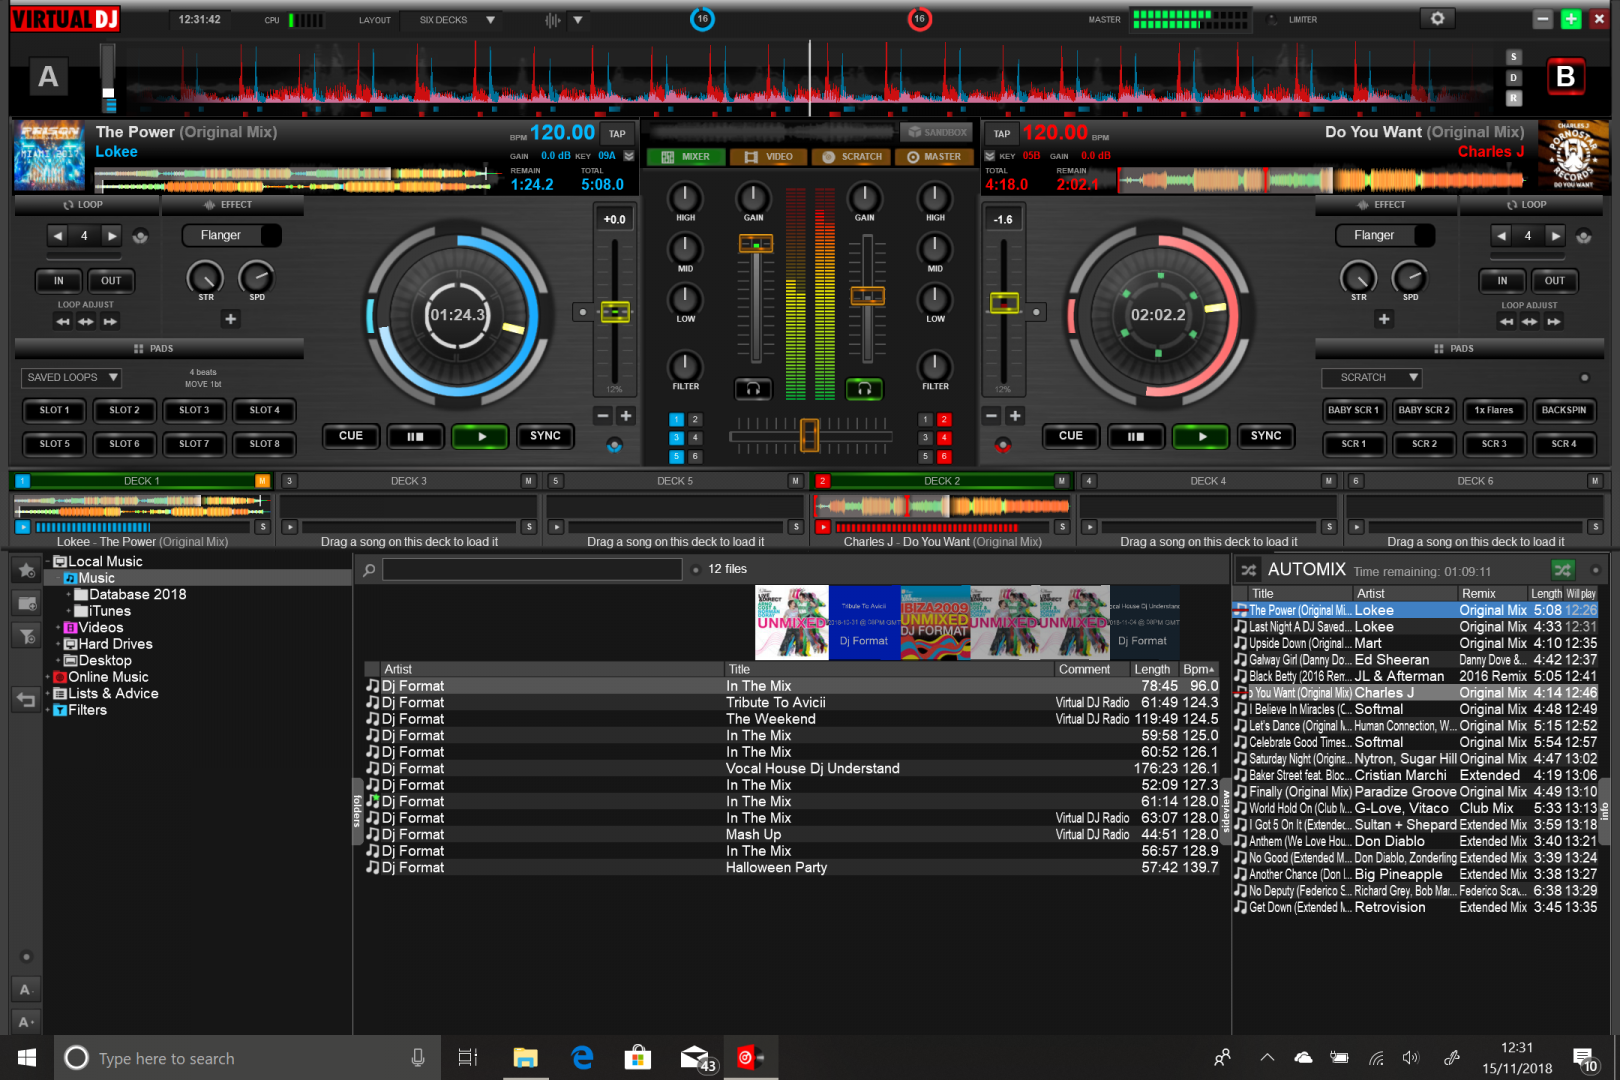Image resolution: width=1620 pixels, height=1080 pixels.
Task: Enable SANDBOX mode
Action: coord(937,132)
